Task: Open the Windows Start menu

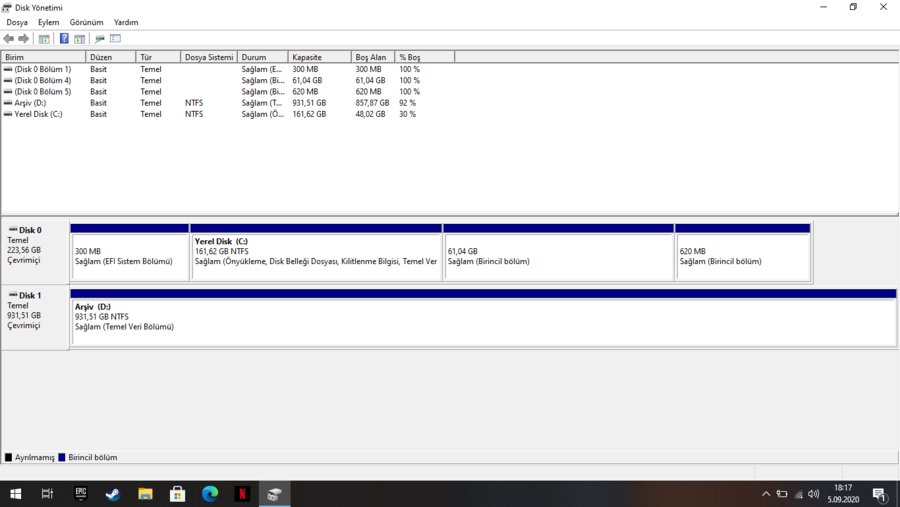Action: click(15, 494)
